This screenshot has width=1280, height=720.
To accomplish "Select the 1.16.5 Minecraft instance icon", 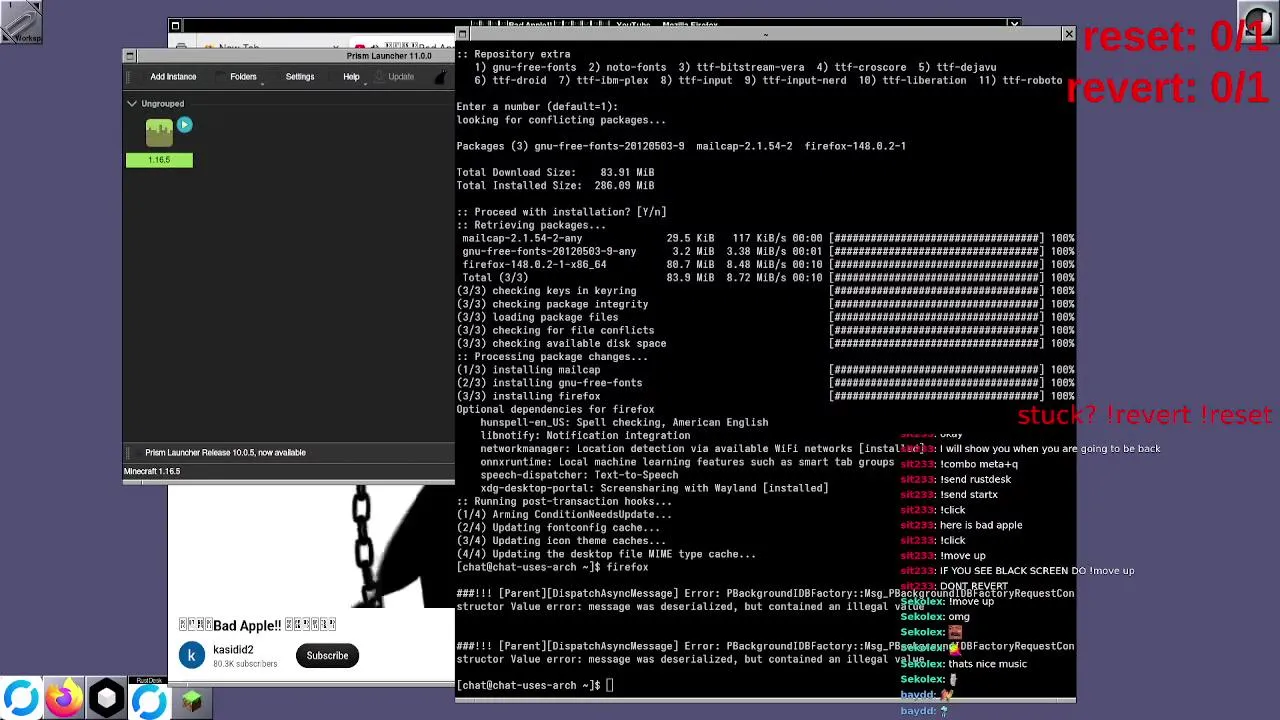I will [x=159, y=132].
